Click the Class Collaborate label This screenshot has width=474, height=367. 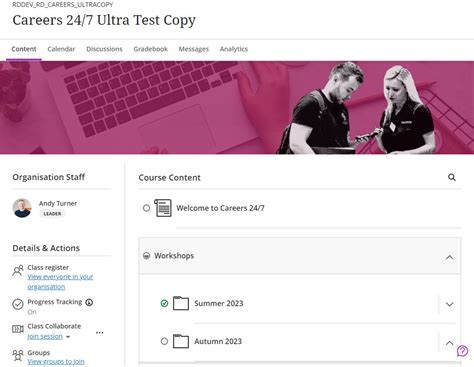click(54, 326)
